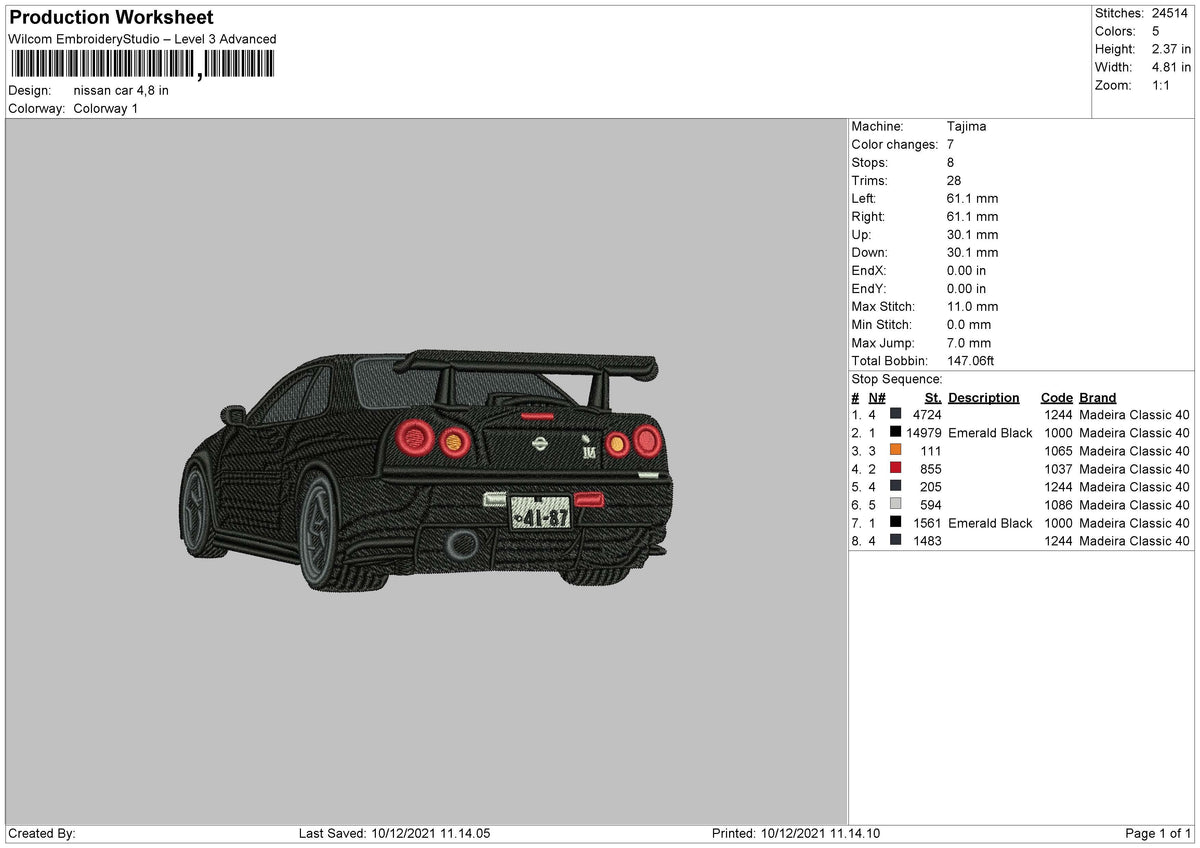Open the Colorway 1 selector
The height and width of the screenshot is (848, 1200).
106,109
